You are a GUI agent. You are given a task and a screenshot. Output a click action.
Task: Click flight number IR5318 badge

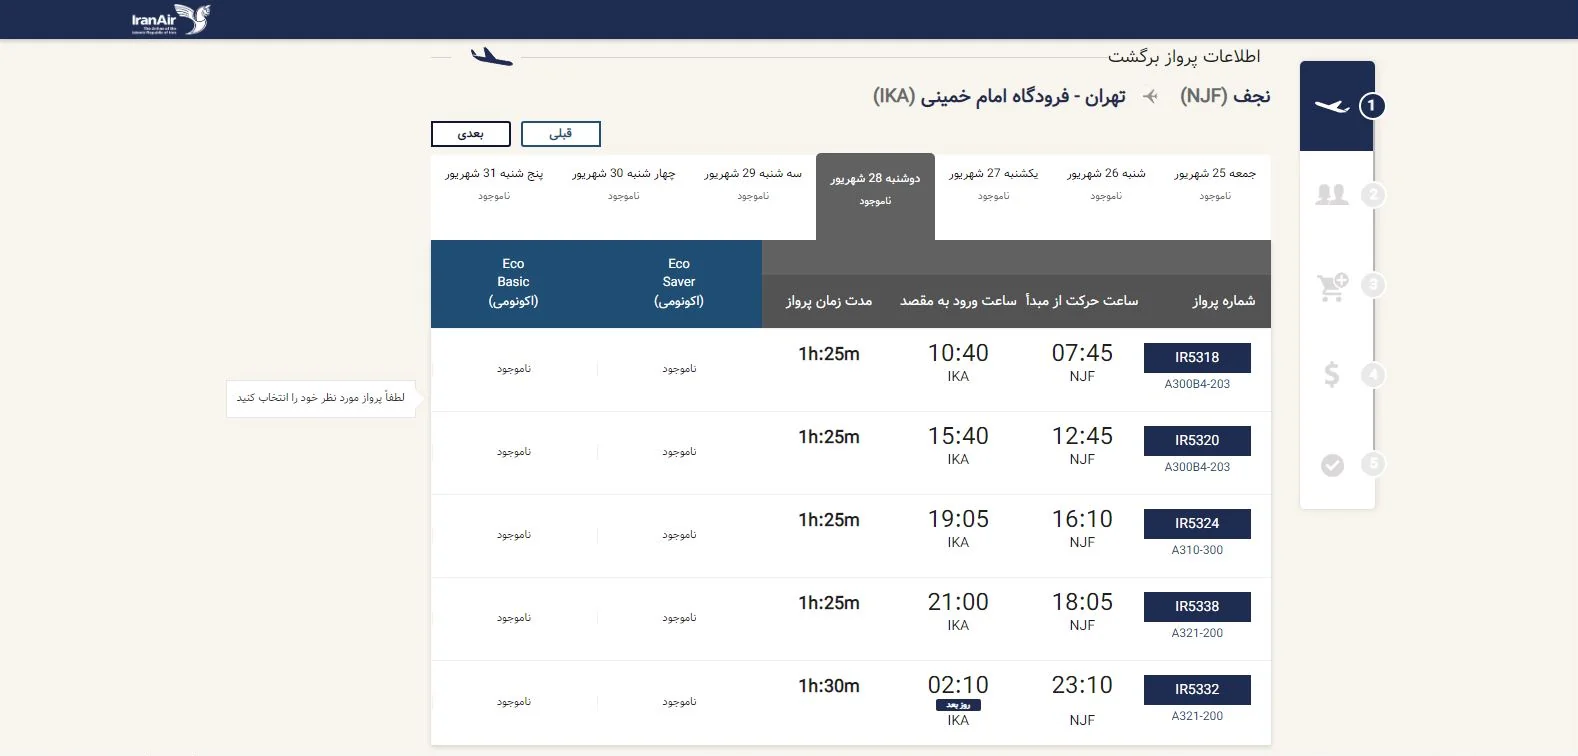[x=1197, y=358]
